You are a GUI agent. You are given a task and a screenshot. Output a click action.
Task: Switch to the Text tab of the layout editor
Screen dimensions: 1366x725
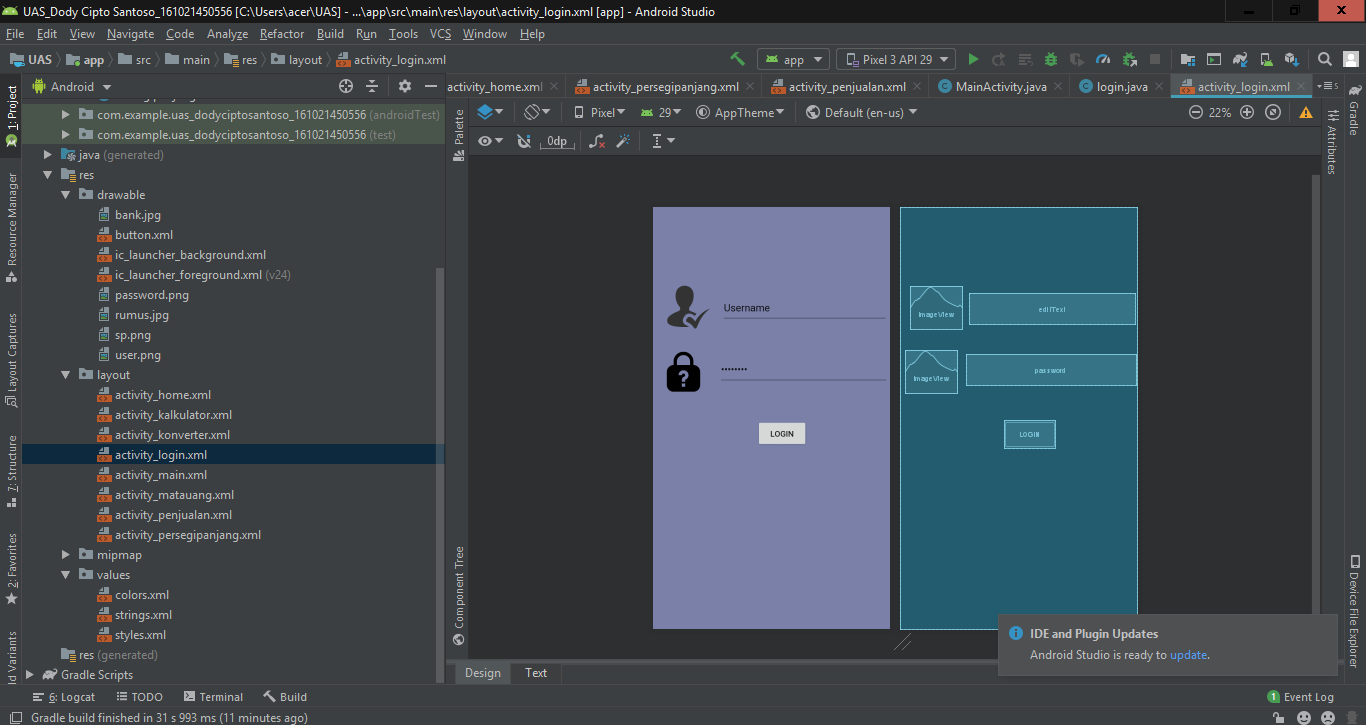point(536,673)
